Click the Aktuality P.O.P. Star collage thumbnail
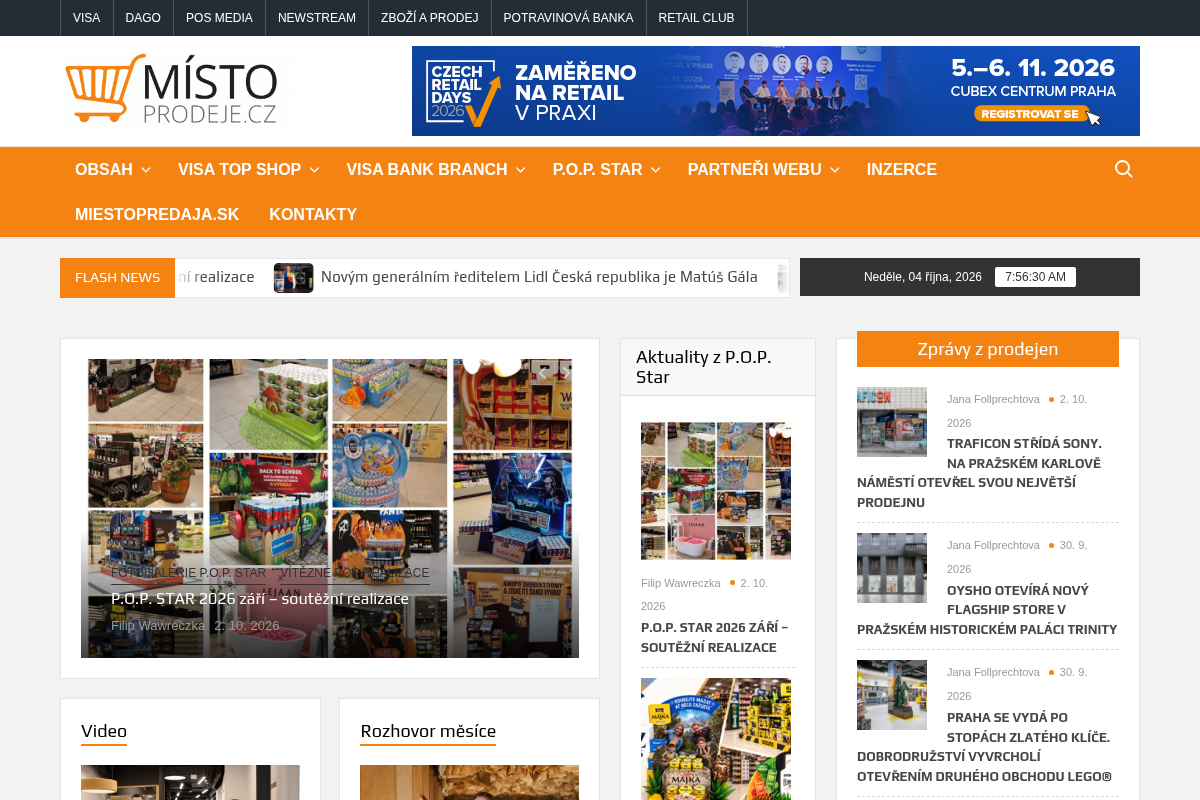 (716, 491)
